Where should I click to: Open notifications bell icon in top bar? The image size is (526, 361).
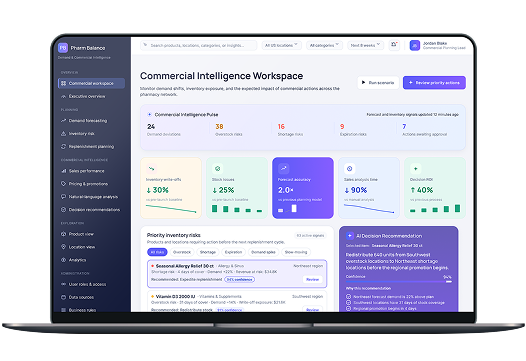coord(394,45)
